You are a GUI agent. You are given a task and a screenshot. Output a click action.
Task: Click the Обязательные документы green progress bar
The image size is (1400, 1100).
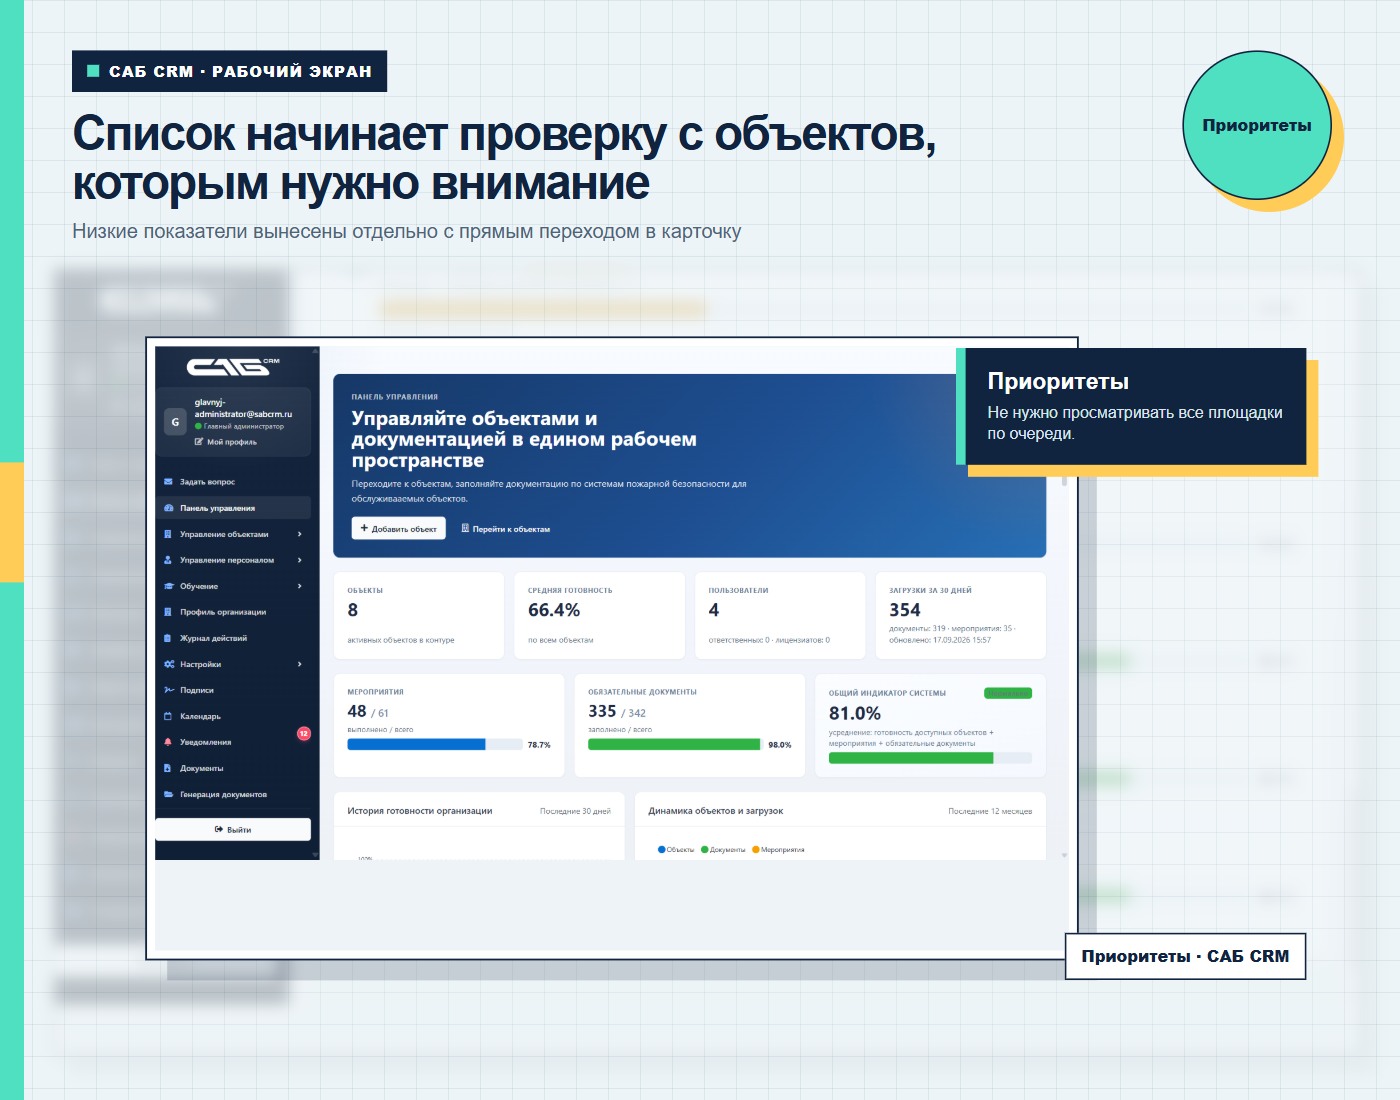click(676, 744)
